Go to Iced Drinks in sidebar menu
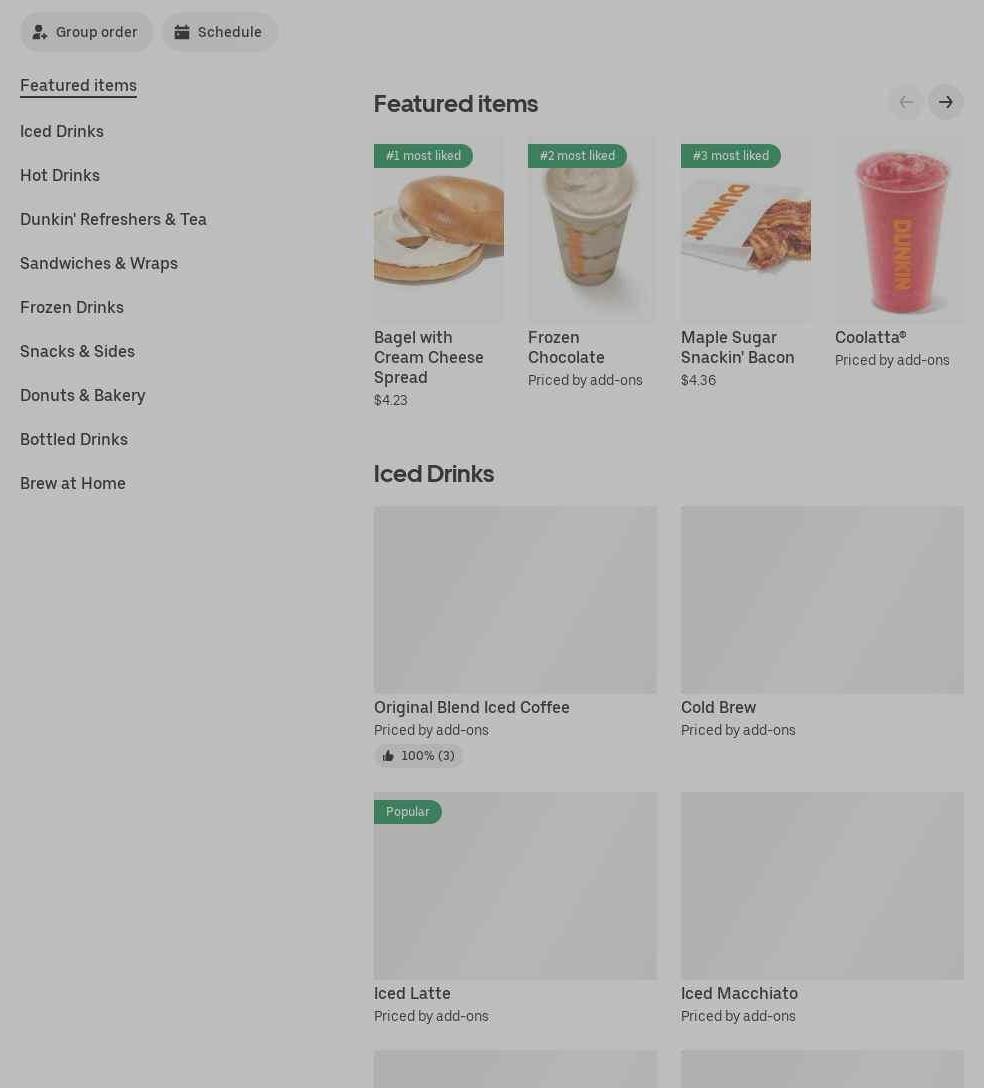Screen dimensions: 984x1088 pos(62,131)
